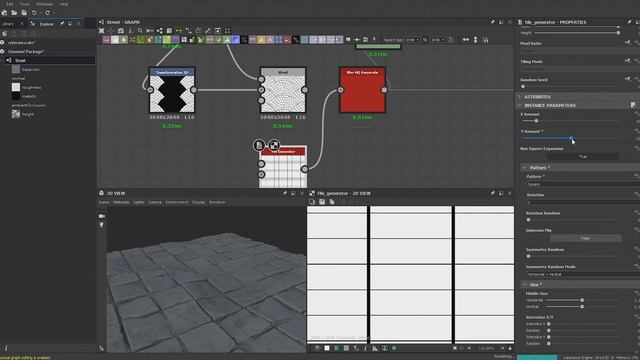Toggle Non Square Expansion True button
This screenshot has width=640, height=360.
[582, 156]
